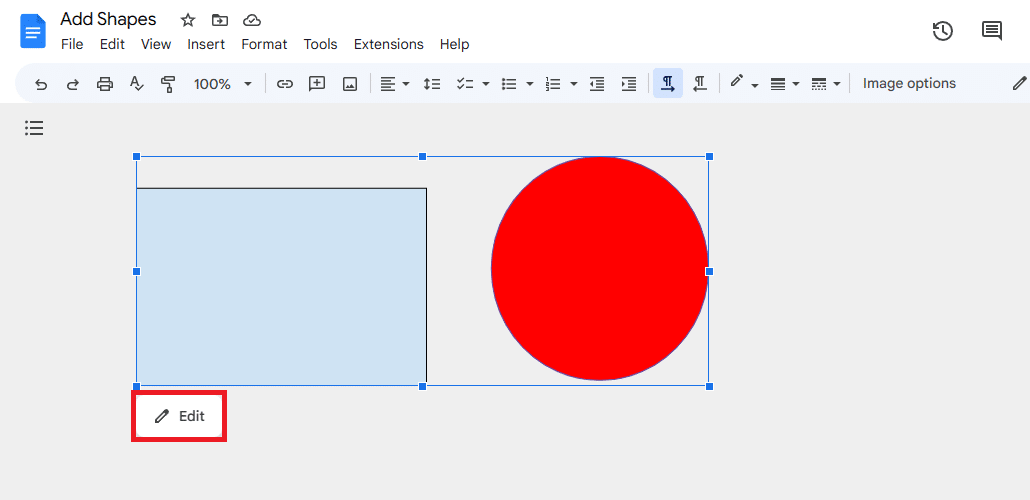The image size is (1030, 500).
Task: Click the Border color pencil icon
Action: 737,82
